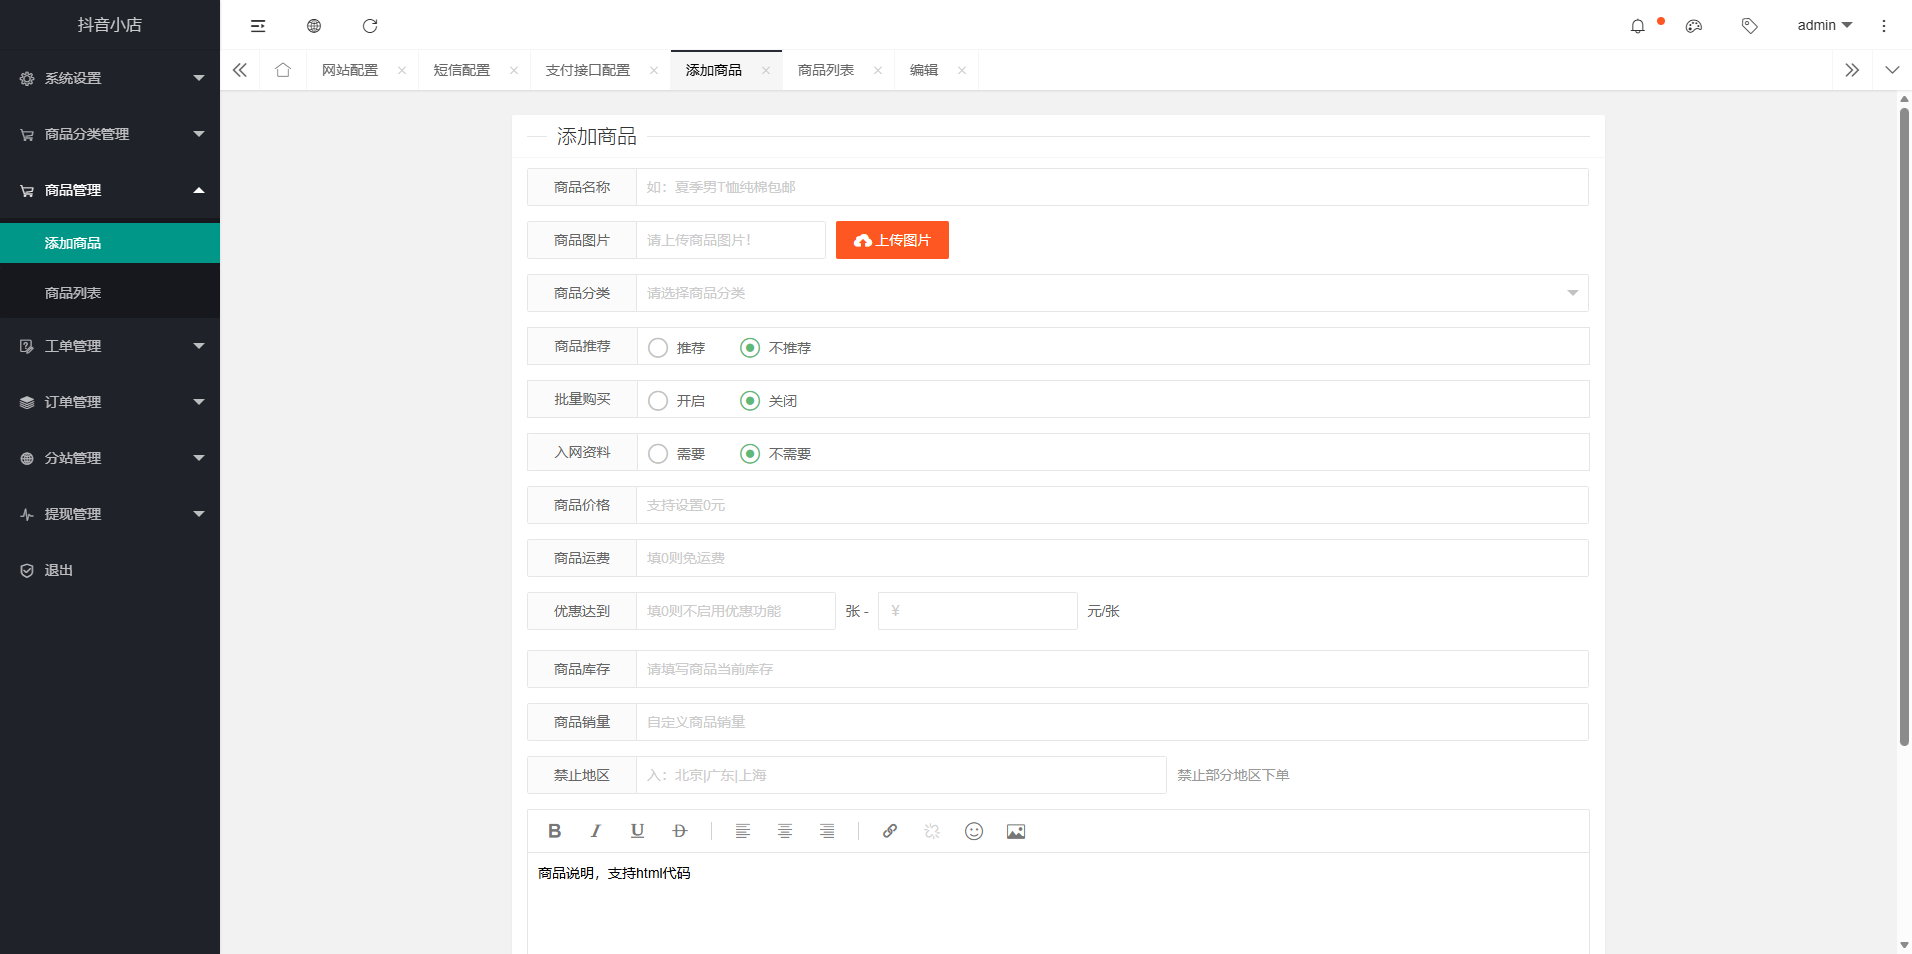The image size is (1912, 954).
Task: Insert an emoji in the description editor
Action: click(972, 830)
